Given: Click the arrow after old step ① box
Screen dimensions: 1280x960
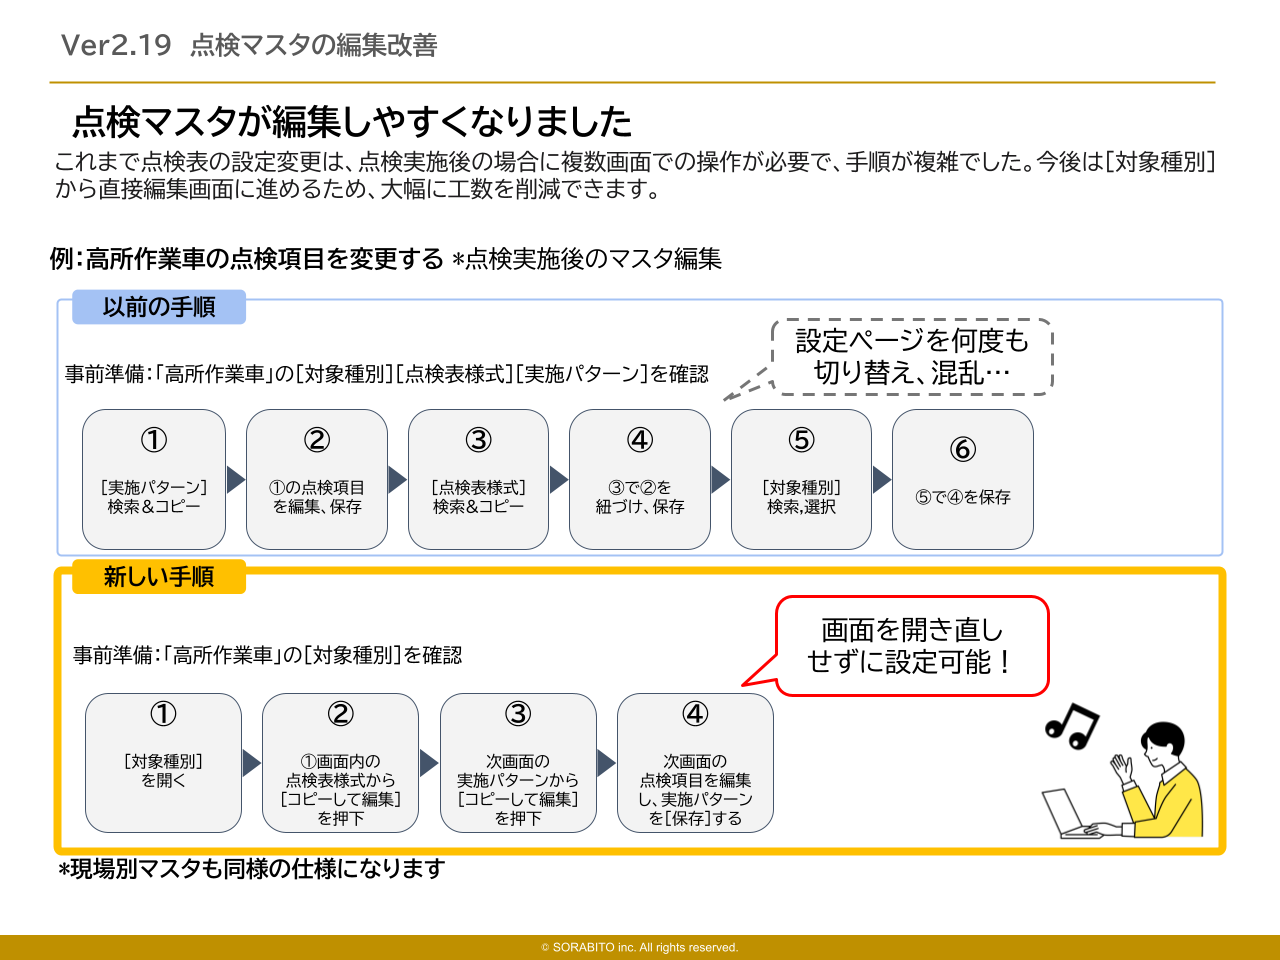Looking at the screenshot, I should click(x=236, y=480).
